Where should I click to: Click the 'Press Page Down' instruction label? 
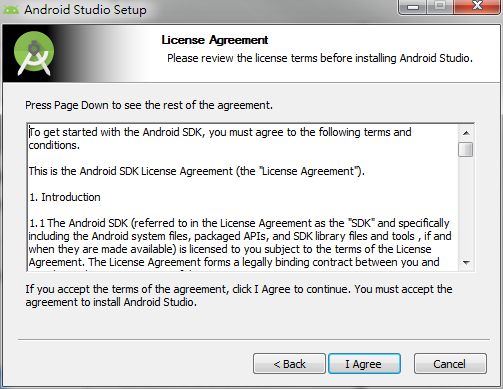(x=149, y=105)
